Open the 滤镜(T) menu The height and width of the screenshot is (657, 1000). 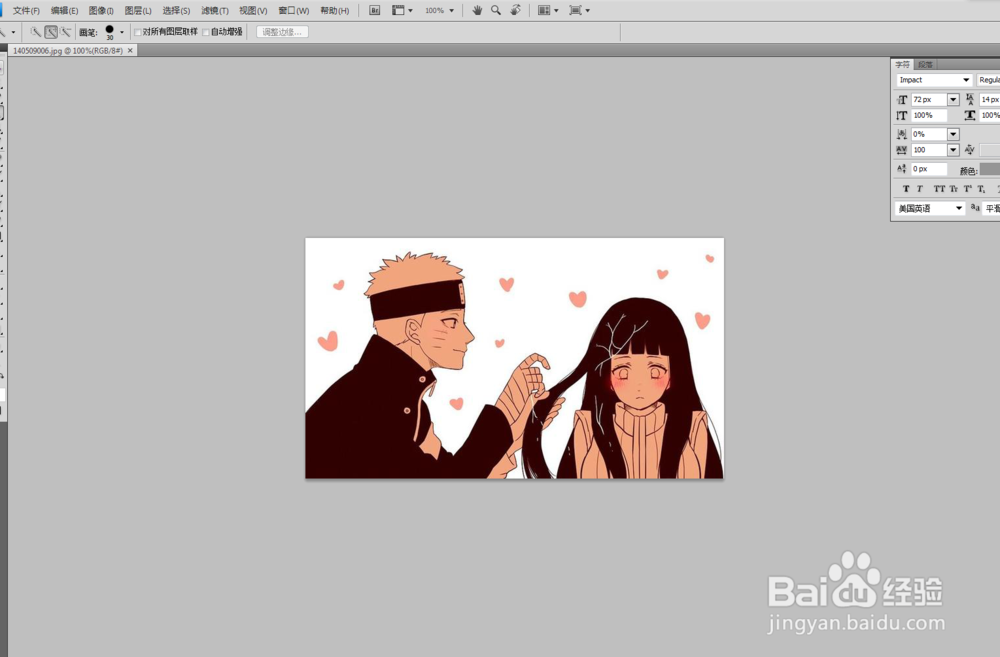(214, 11)
